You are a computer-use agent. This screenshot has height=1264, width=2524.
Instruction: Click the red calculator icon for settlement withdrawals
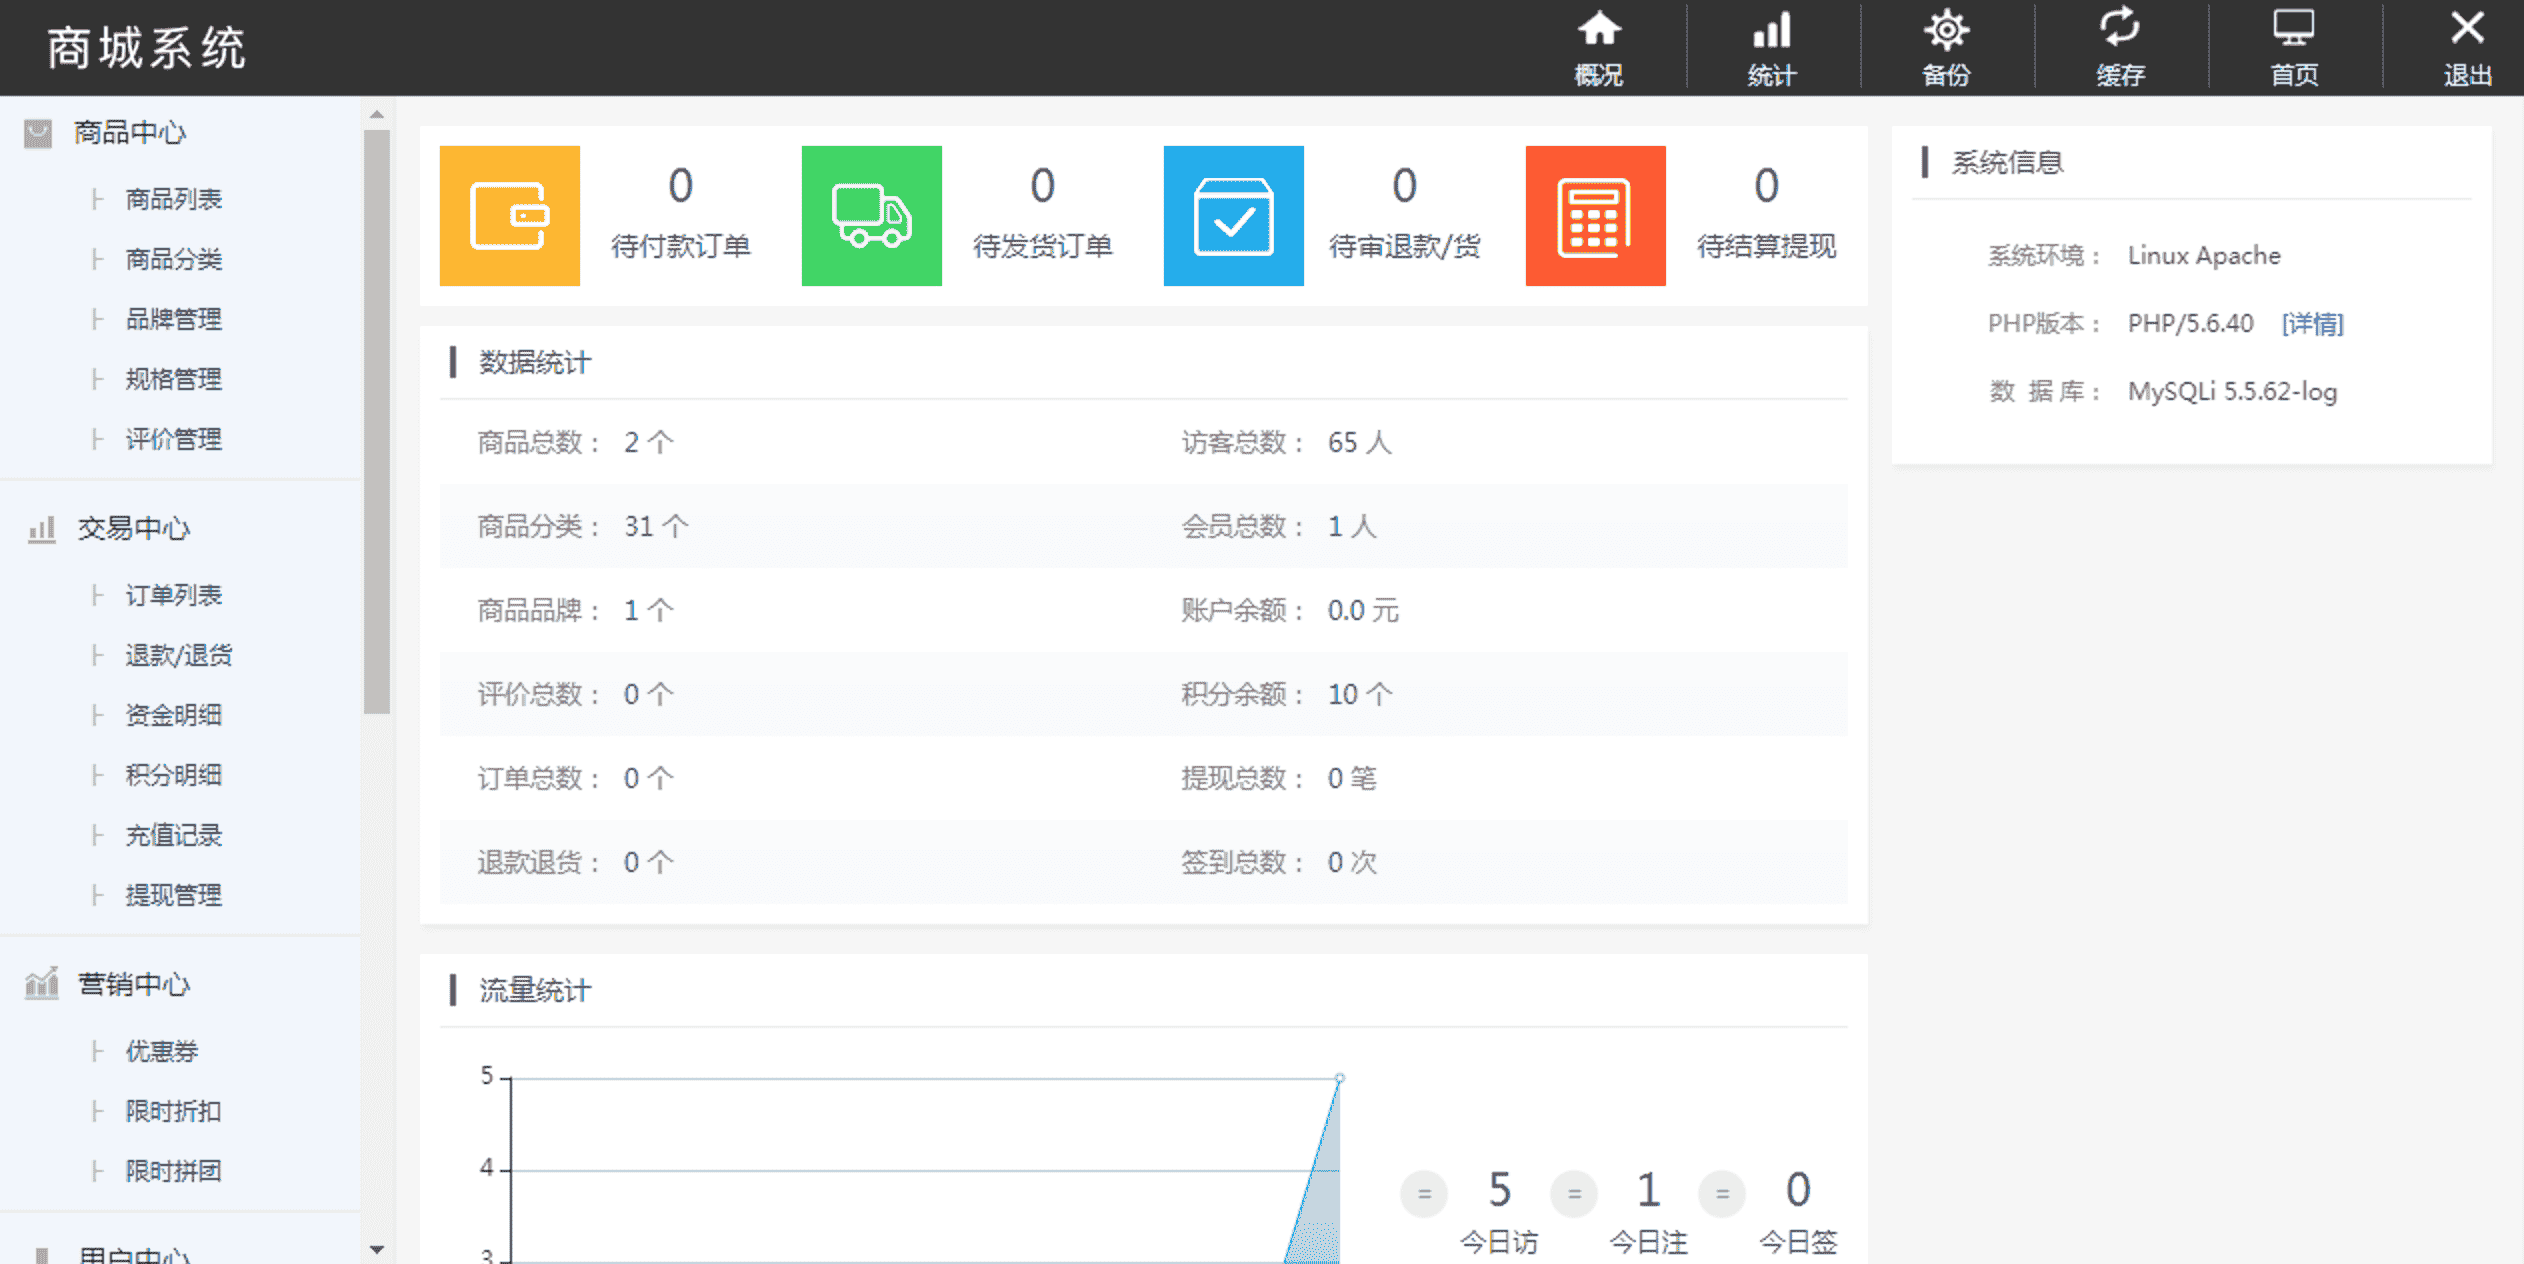coord(1595,215)
